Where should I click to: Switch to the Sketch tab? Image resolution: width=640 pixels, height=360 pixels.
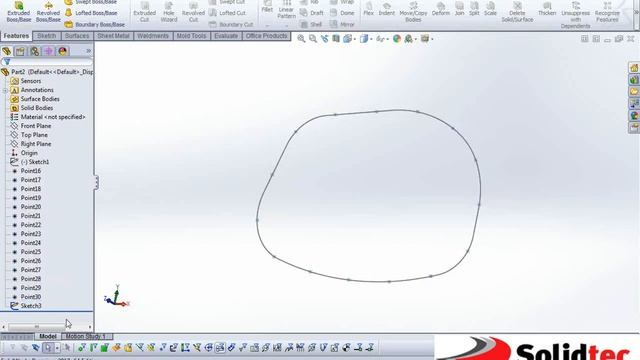(x=47, y=36)
